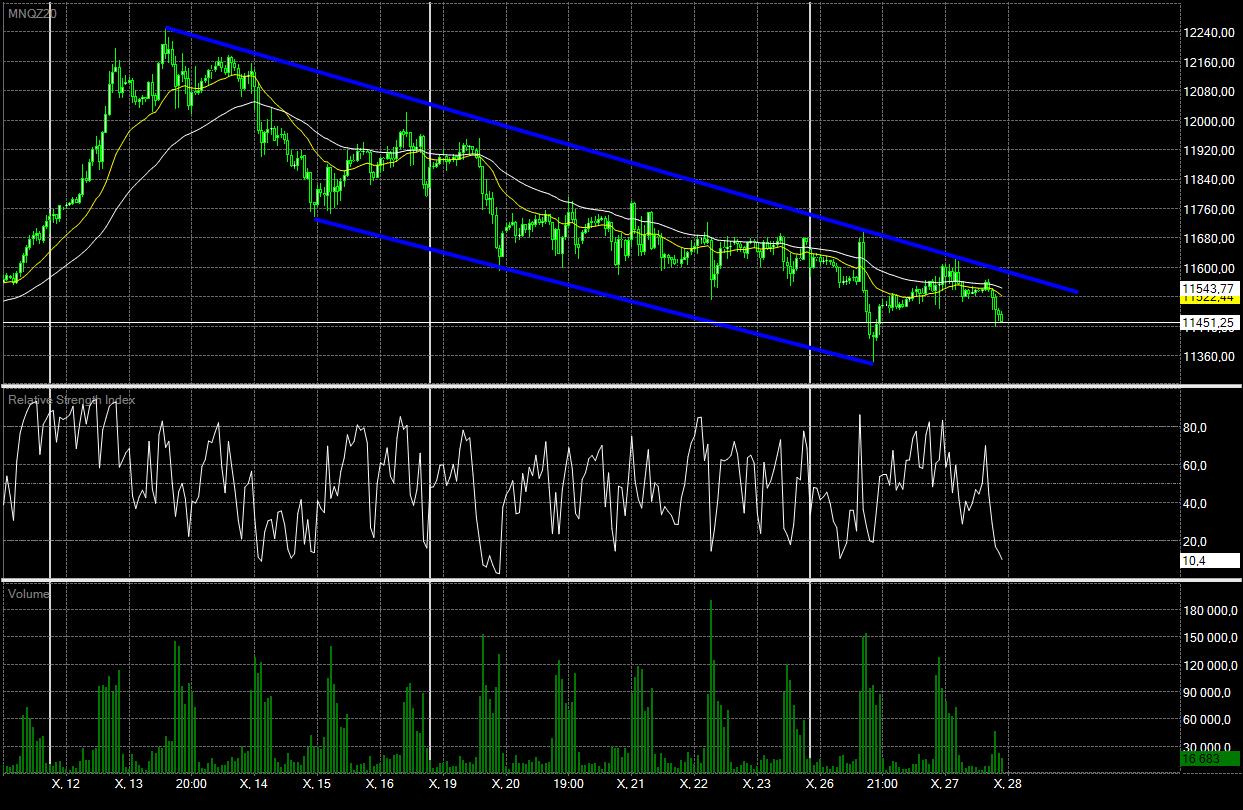
Task: Click the 150 000,0 volume axis label
Action: tap(1208, 638)
